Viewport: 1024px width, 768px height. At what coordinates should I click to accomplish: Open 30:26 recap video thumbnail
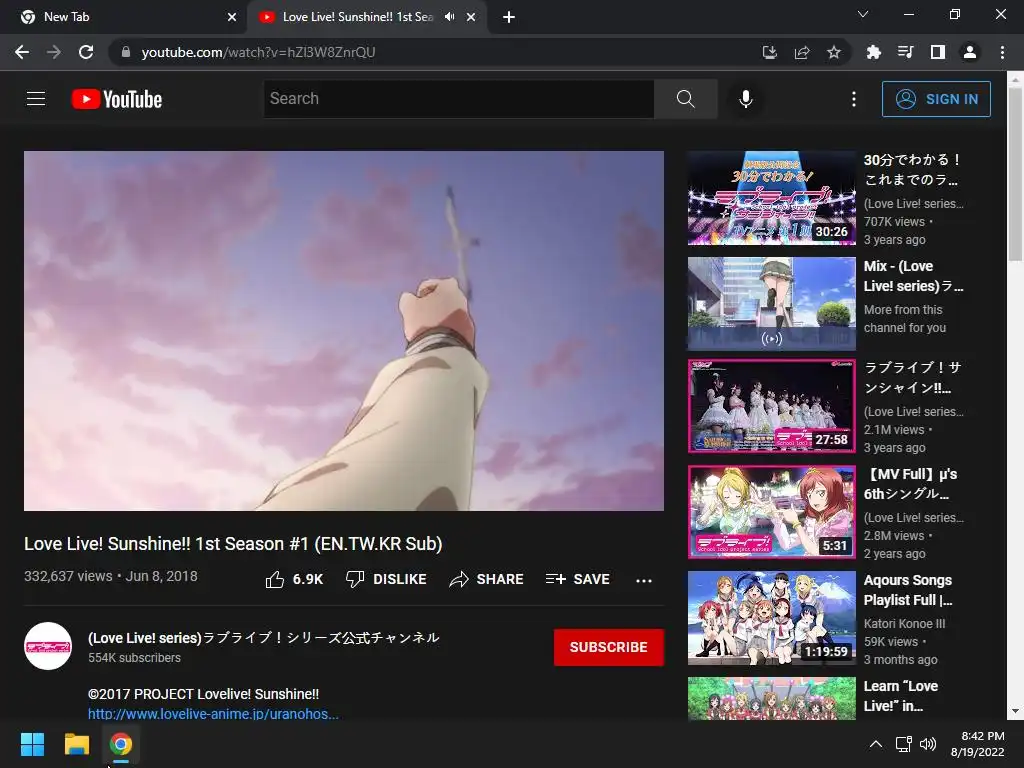(771, 198)
